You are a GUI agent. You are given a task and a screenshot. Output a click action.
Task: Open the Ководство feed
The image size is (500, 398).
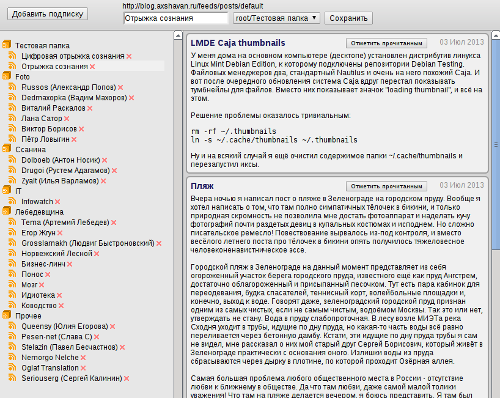click(x=39, y=305)
